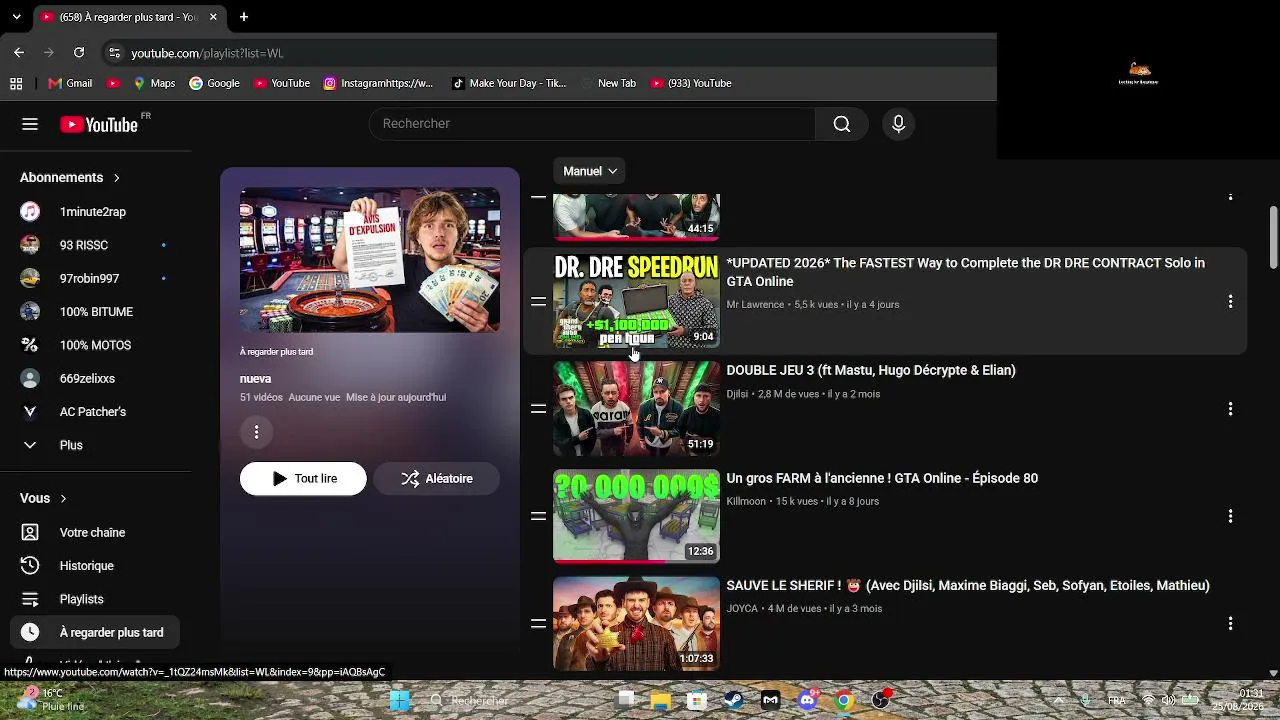The width and height of the screenshot is (1280, 720).
Task: Visit the Killmoon channel link
Action: 746,501
